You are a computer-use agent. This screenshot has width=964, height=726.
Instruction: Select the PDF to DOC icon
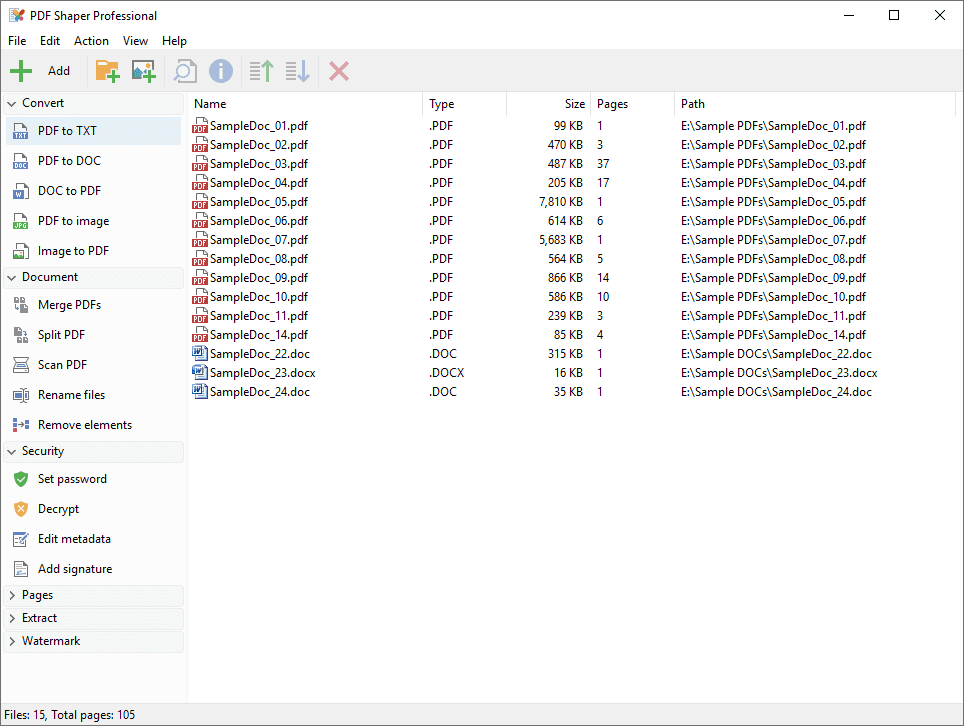click(x=21, y=161)
